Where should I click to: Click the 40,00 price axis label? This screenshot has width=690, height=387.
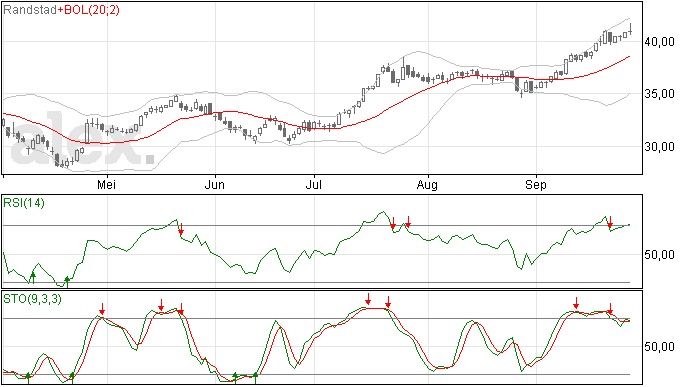pos(659,42)
